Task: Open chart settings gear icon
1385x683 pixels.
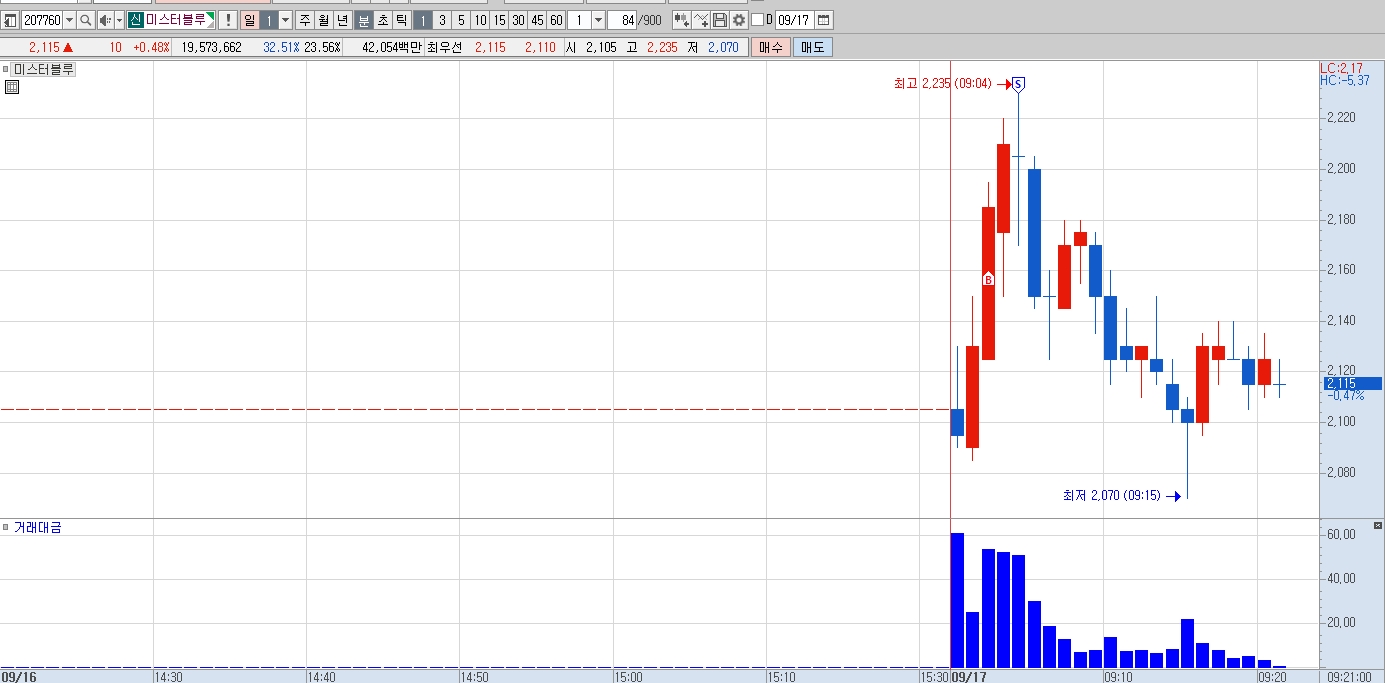Action: (x=739, y=20)
